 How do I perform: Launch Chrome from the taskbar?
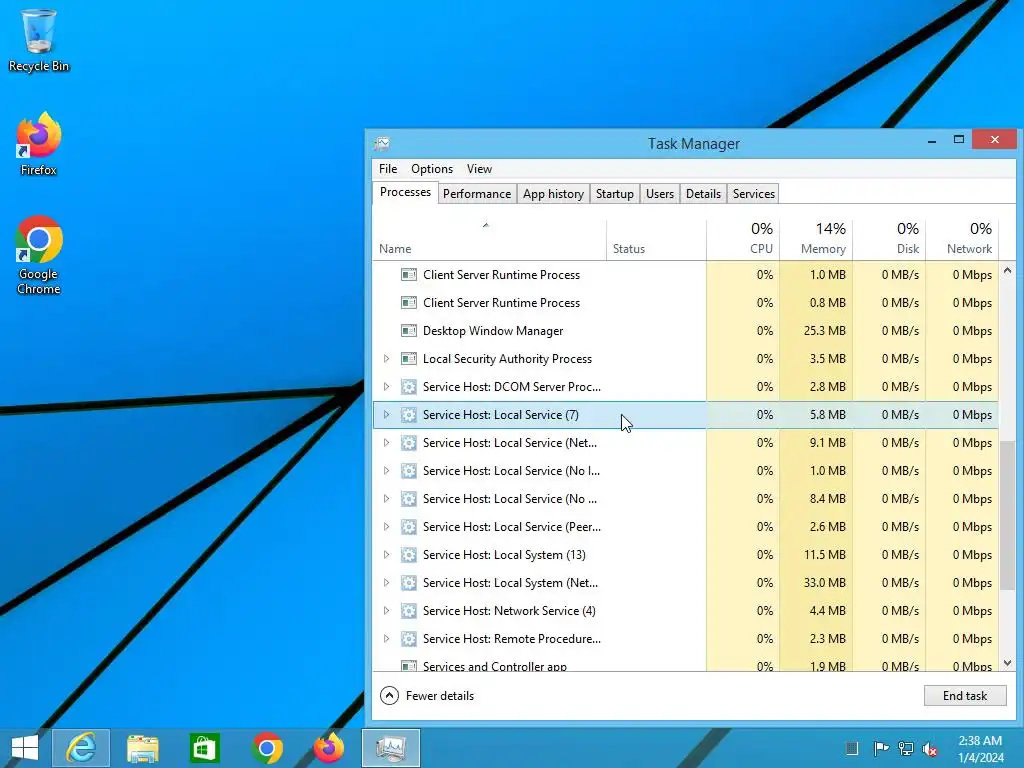click(x=266, y=748)
